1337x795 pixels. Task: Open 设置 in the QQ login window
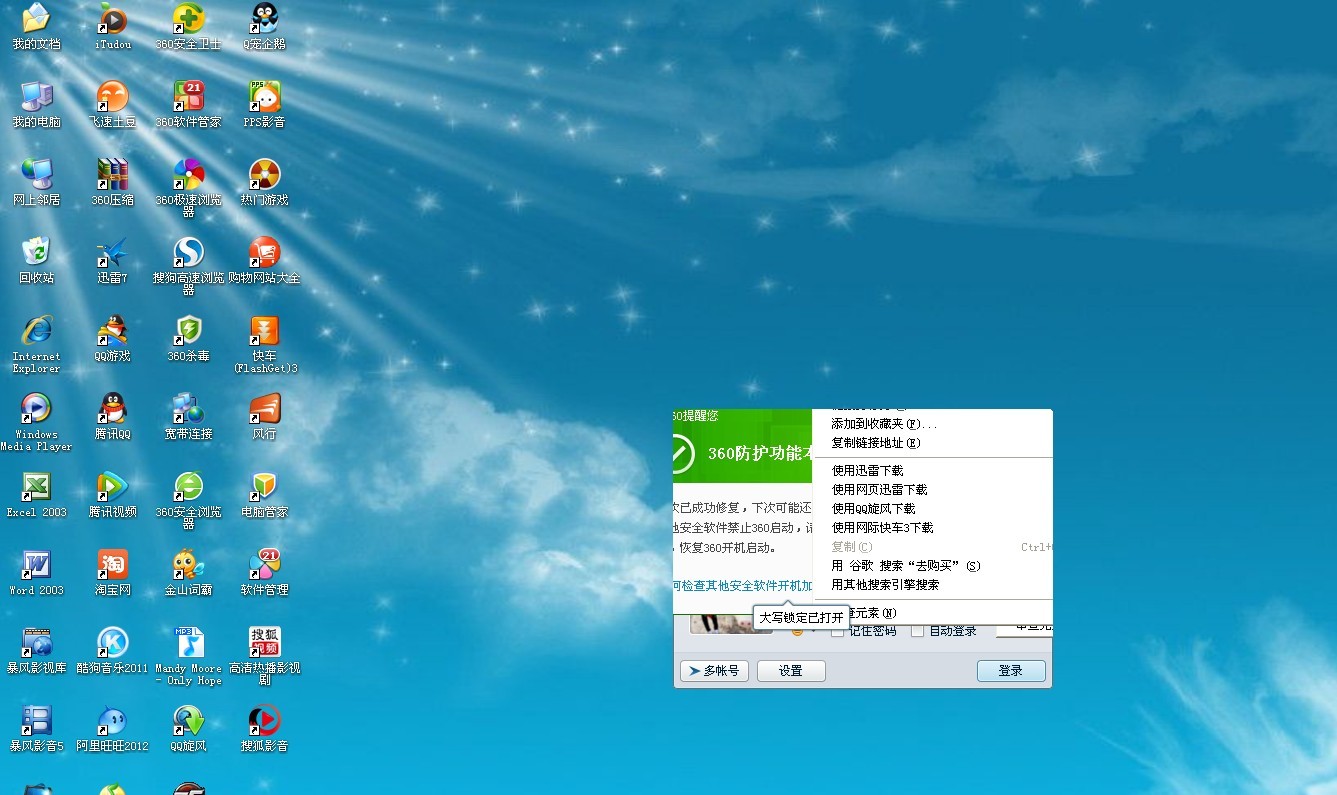(x=791, y=670)
